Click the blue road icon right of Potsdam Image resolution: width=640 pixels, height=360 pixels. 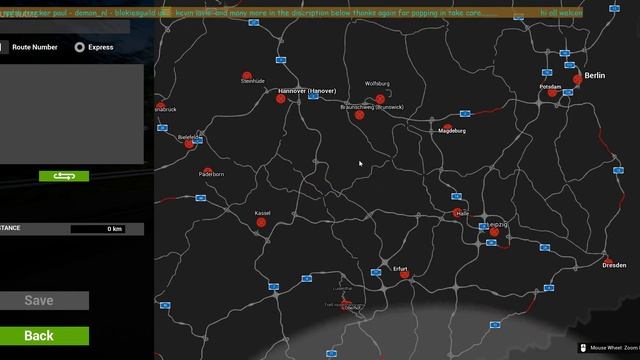[x=568, y=93]
